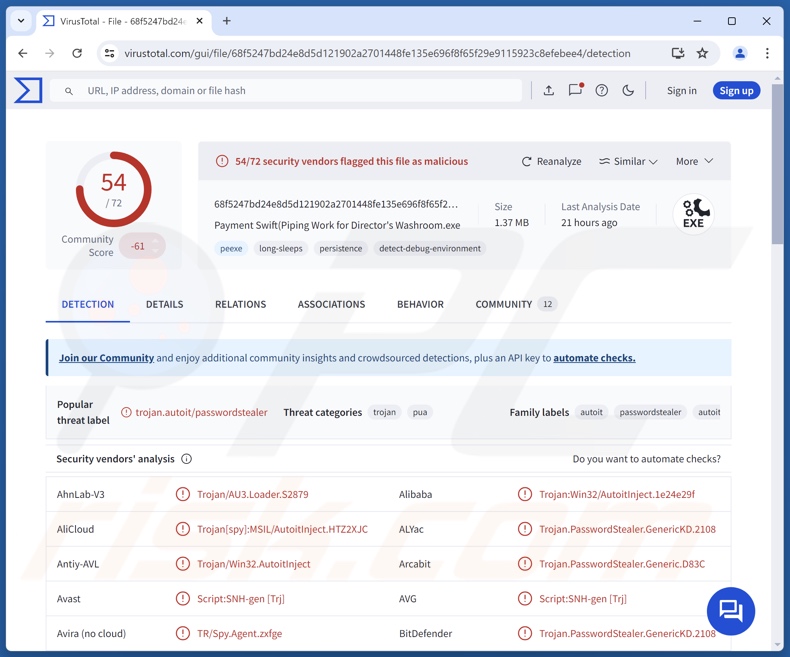The image size is (790, 657).
Task: Click the file hash text
Action: pyautogui.click(x=336, y=204)
